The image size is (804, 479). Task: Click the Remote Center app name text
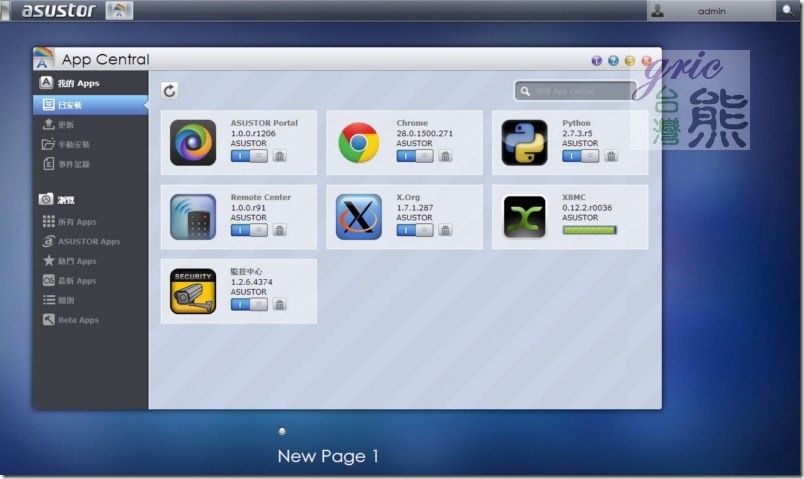(260, 197)
